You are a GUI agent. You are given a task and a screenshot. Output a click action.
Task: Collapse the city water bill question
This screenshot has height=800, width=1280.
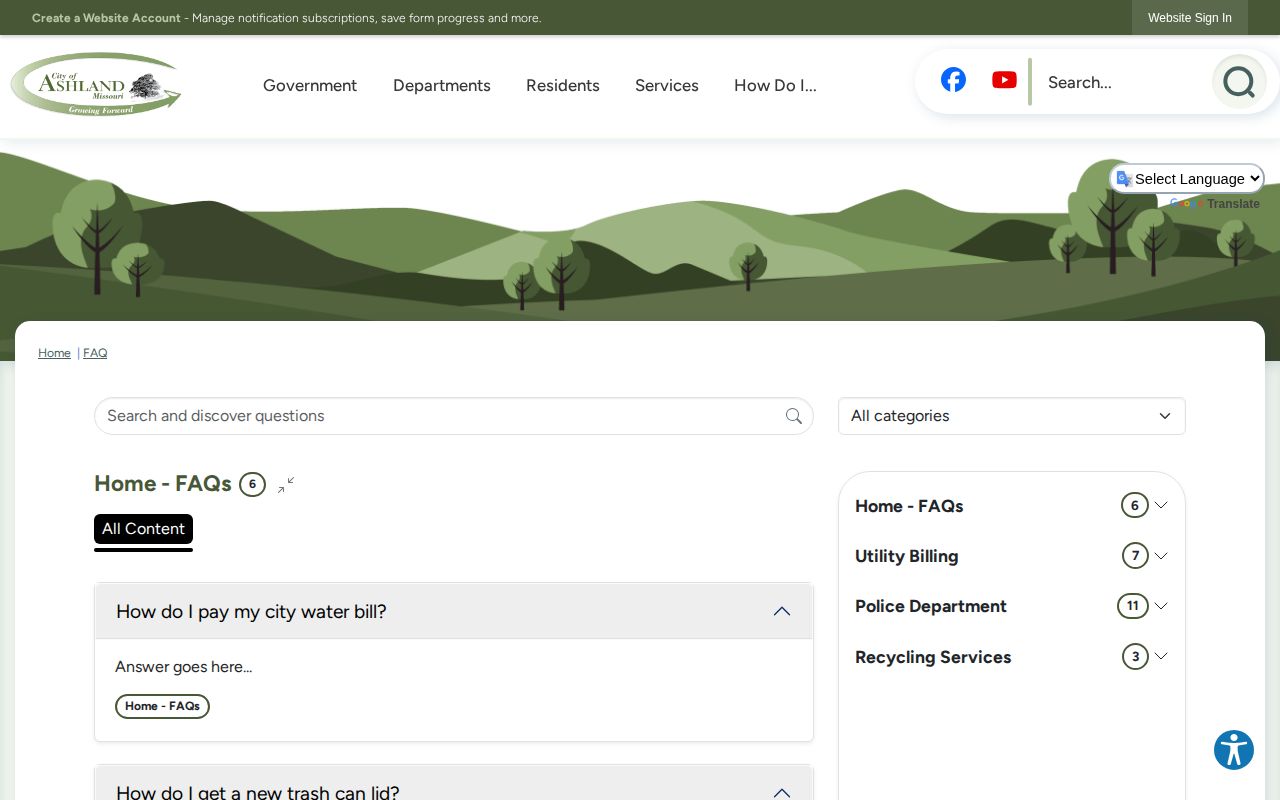coord(454,611)
